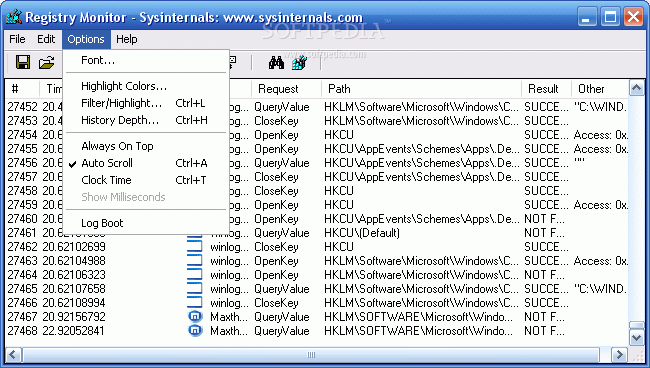Click the Save floppy disk toolbar icon
650x368 pixels.
[23, 62]
